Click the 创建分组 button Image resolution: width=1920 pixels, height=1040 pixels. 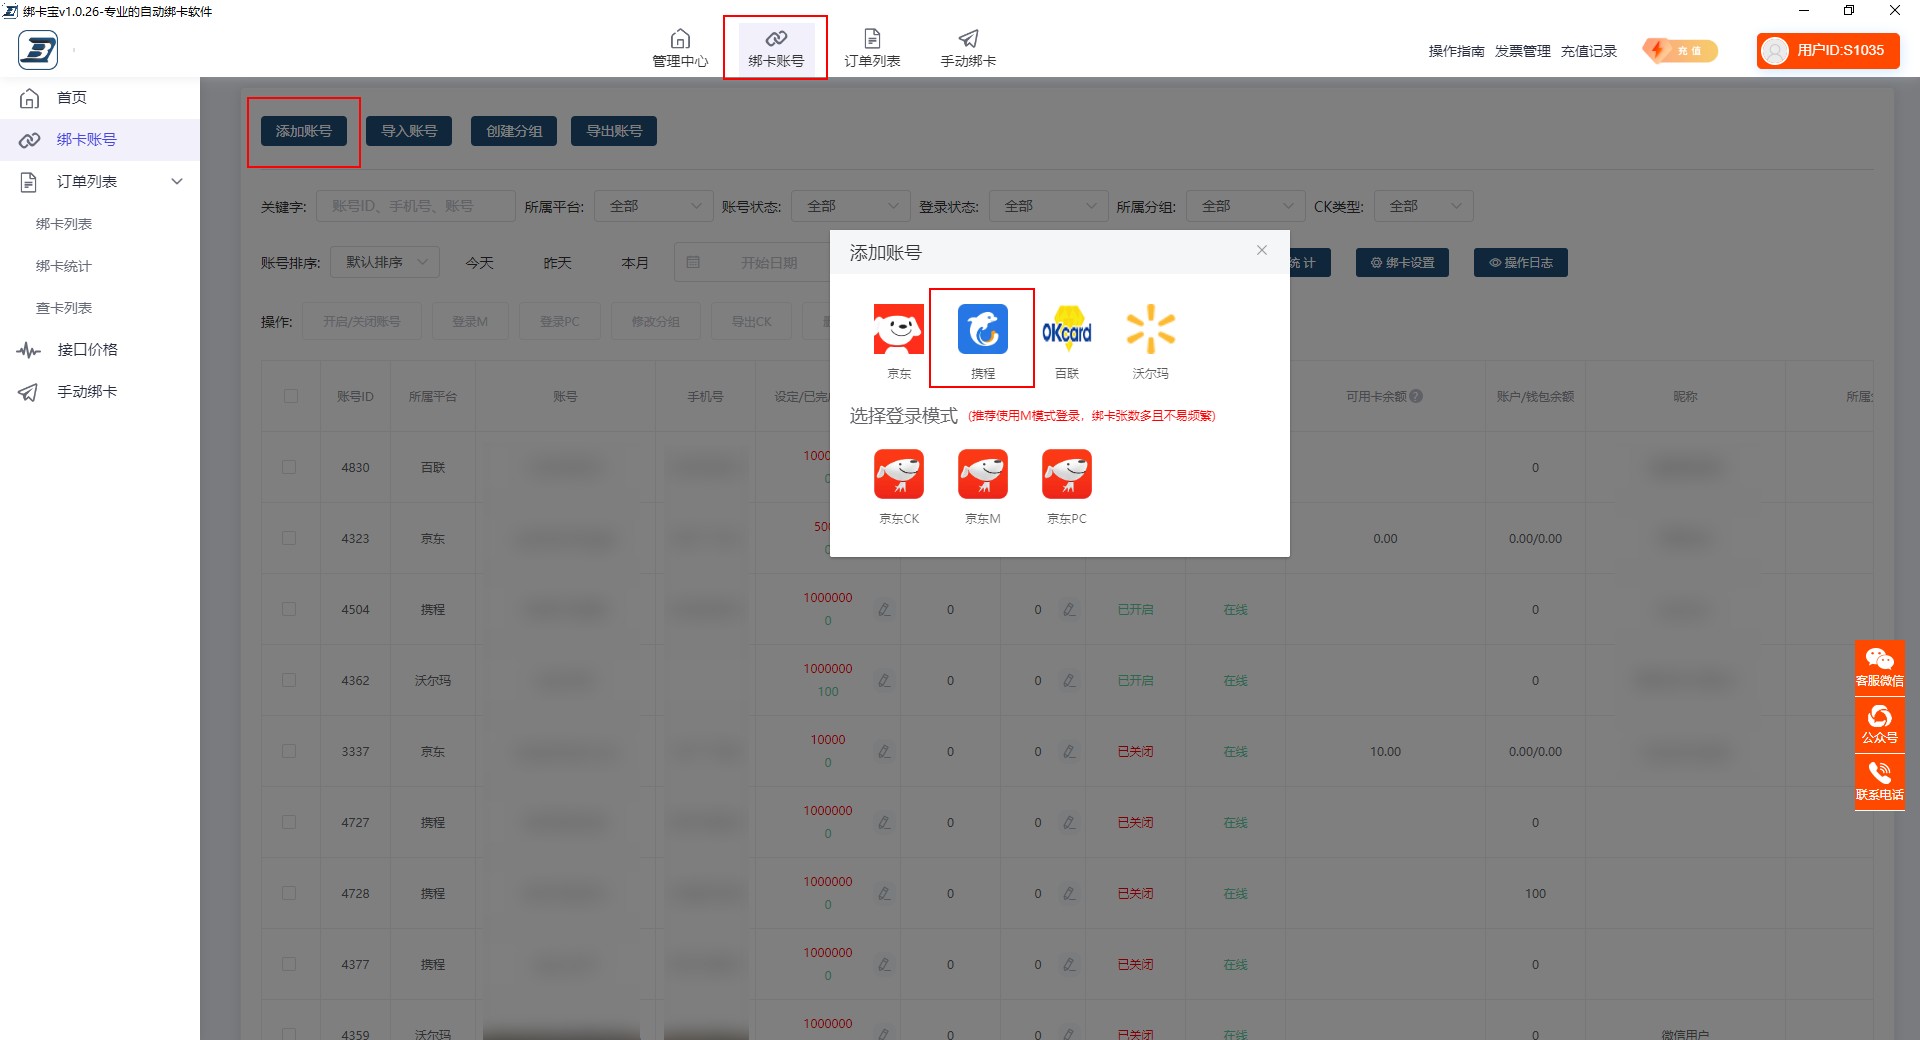(514, 131)
